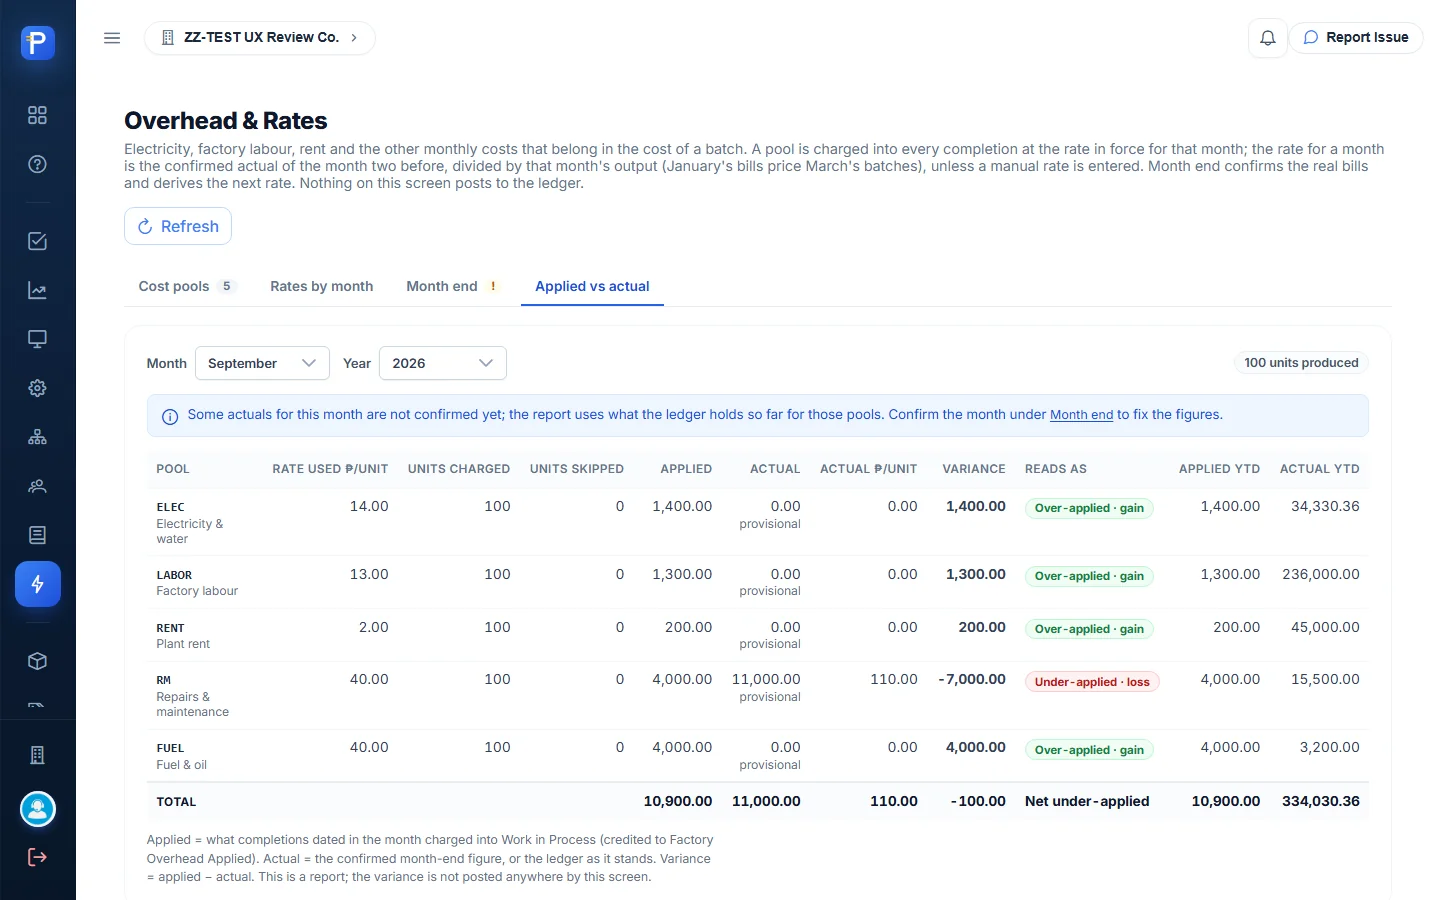Viewport: 1440px width, 900px height.
Task: Click the blue P app logo
Action: 37,43
